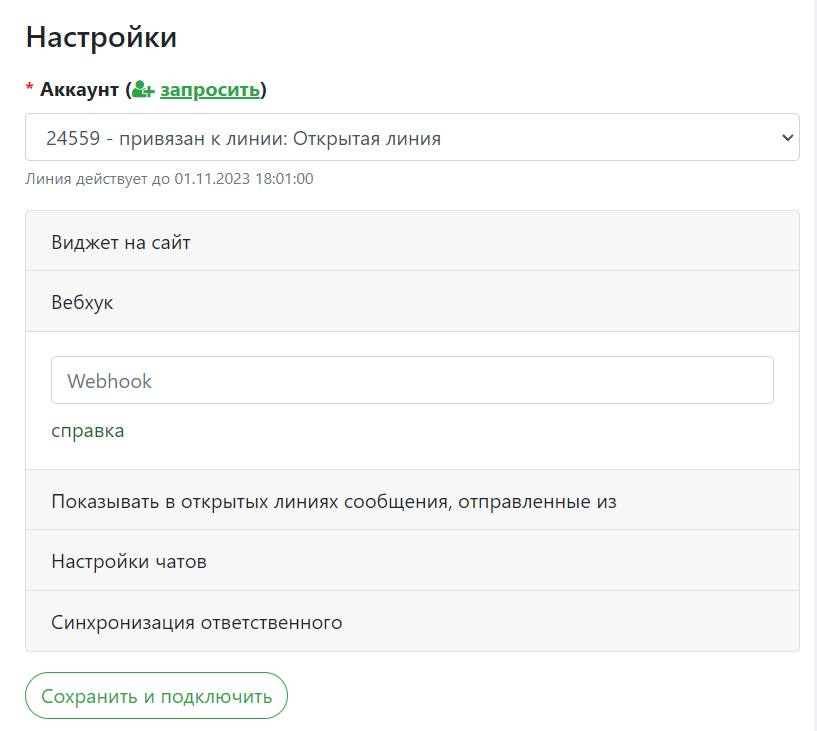Click the chevron arrow of the account select
The height and width of the screenshot is (731, 817).
click(x=786, y=138)
